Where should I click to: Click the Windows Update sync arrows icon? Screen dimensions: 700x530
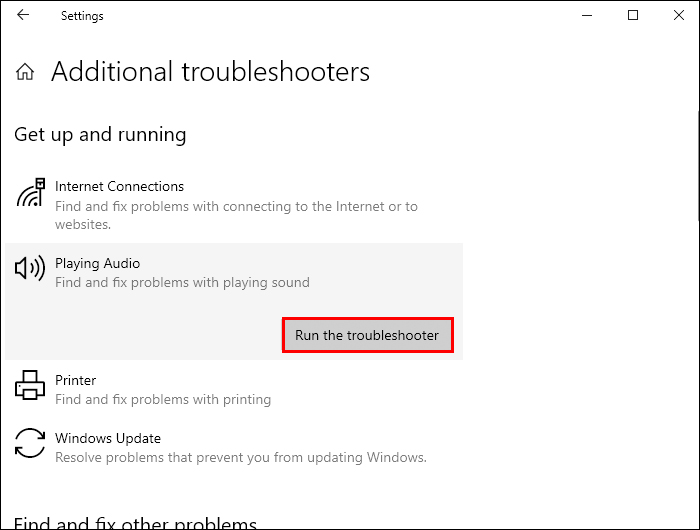tap(30, 443)
